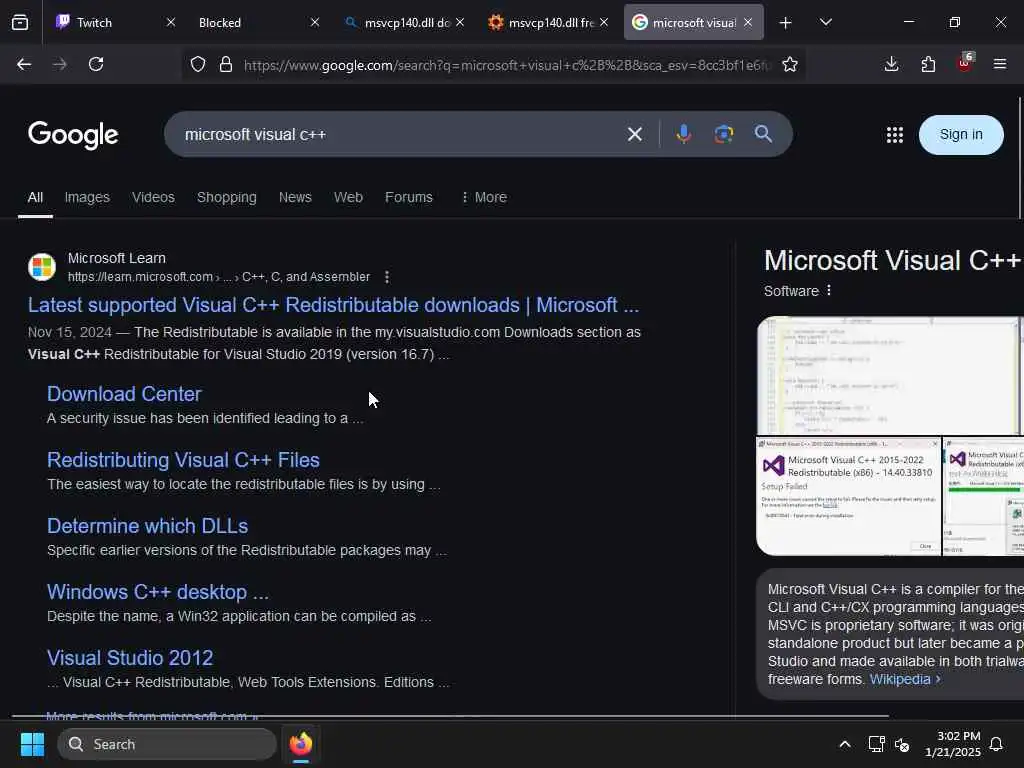Click the site security padlock icon
1024x768 pixels.
pyautogui.click(x=226, y=64)
